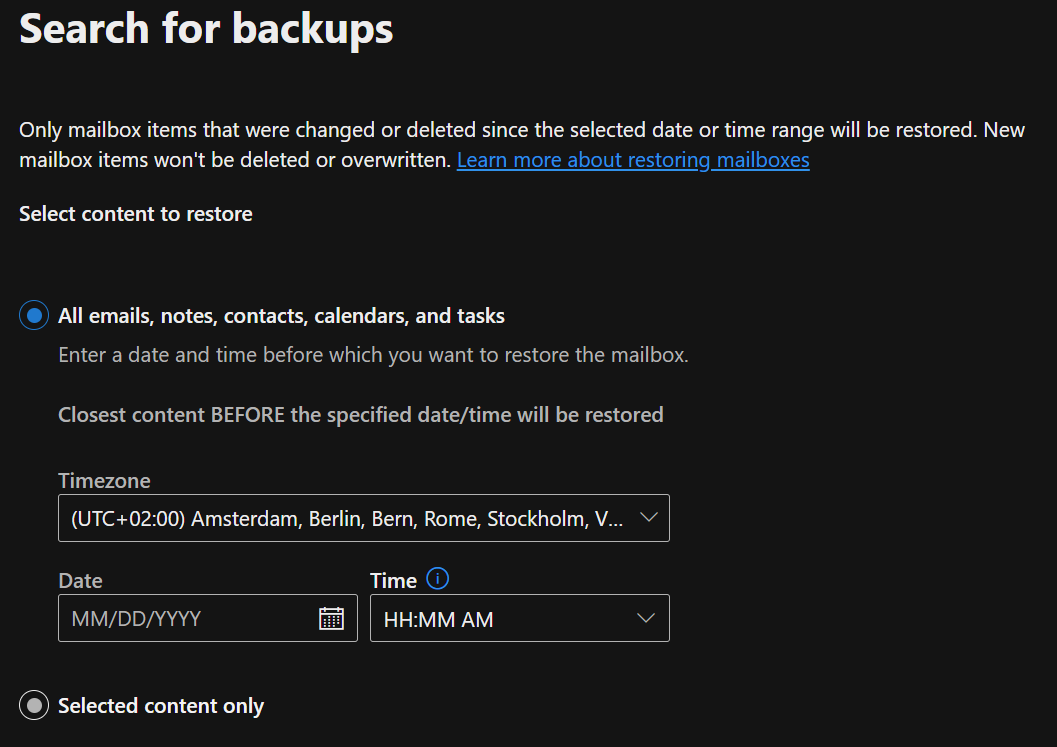Choose the Selected content only radio button
This screenshot has width=1057, height=747.
34,706
